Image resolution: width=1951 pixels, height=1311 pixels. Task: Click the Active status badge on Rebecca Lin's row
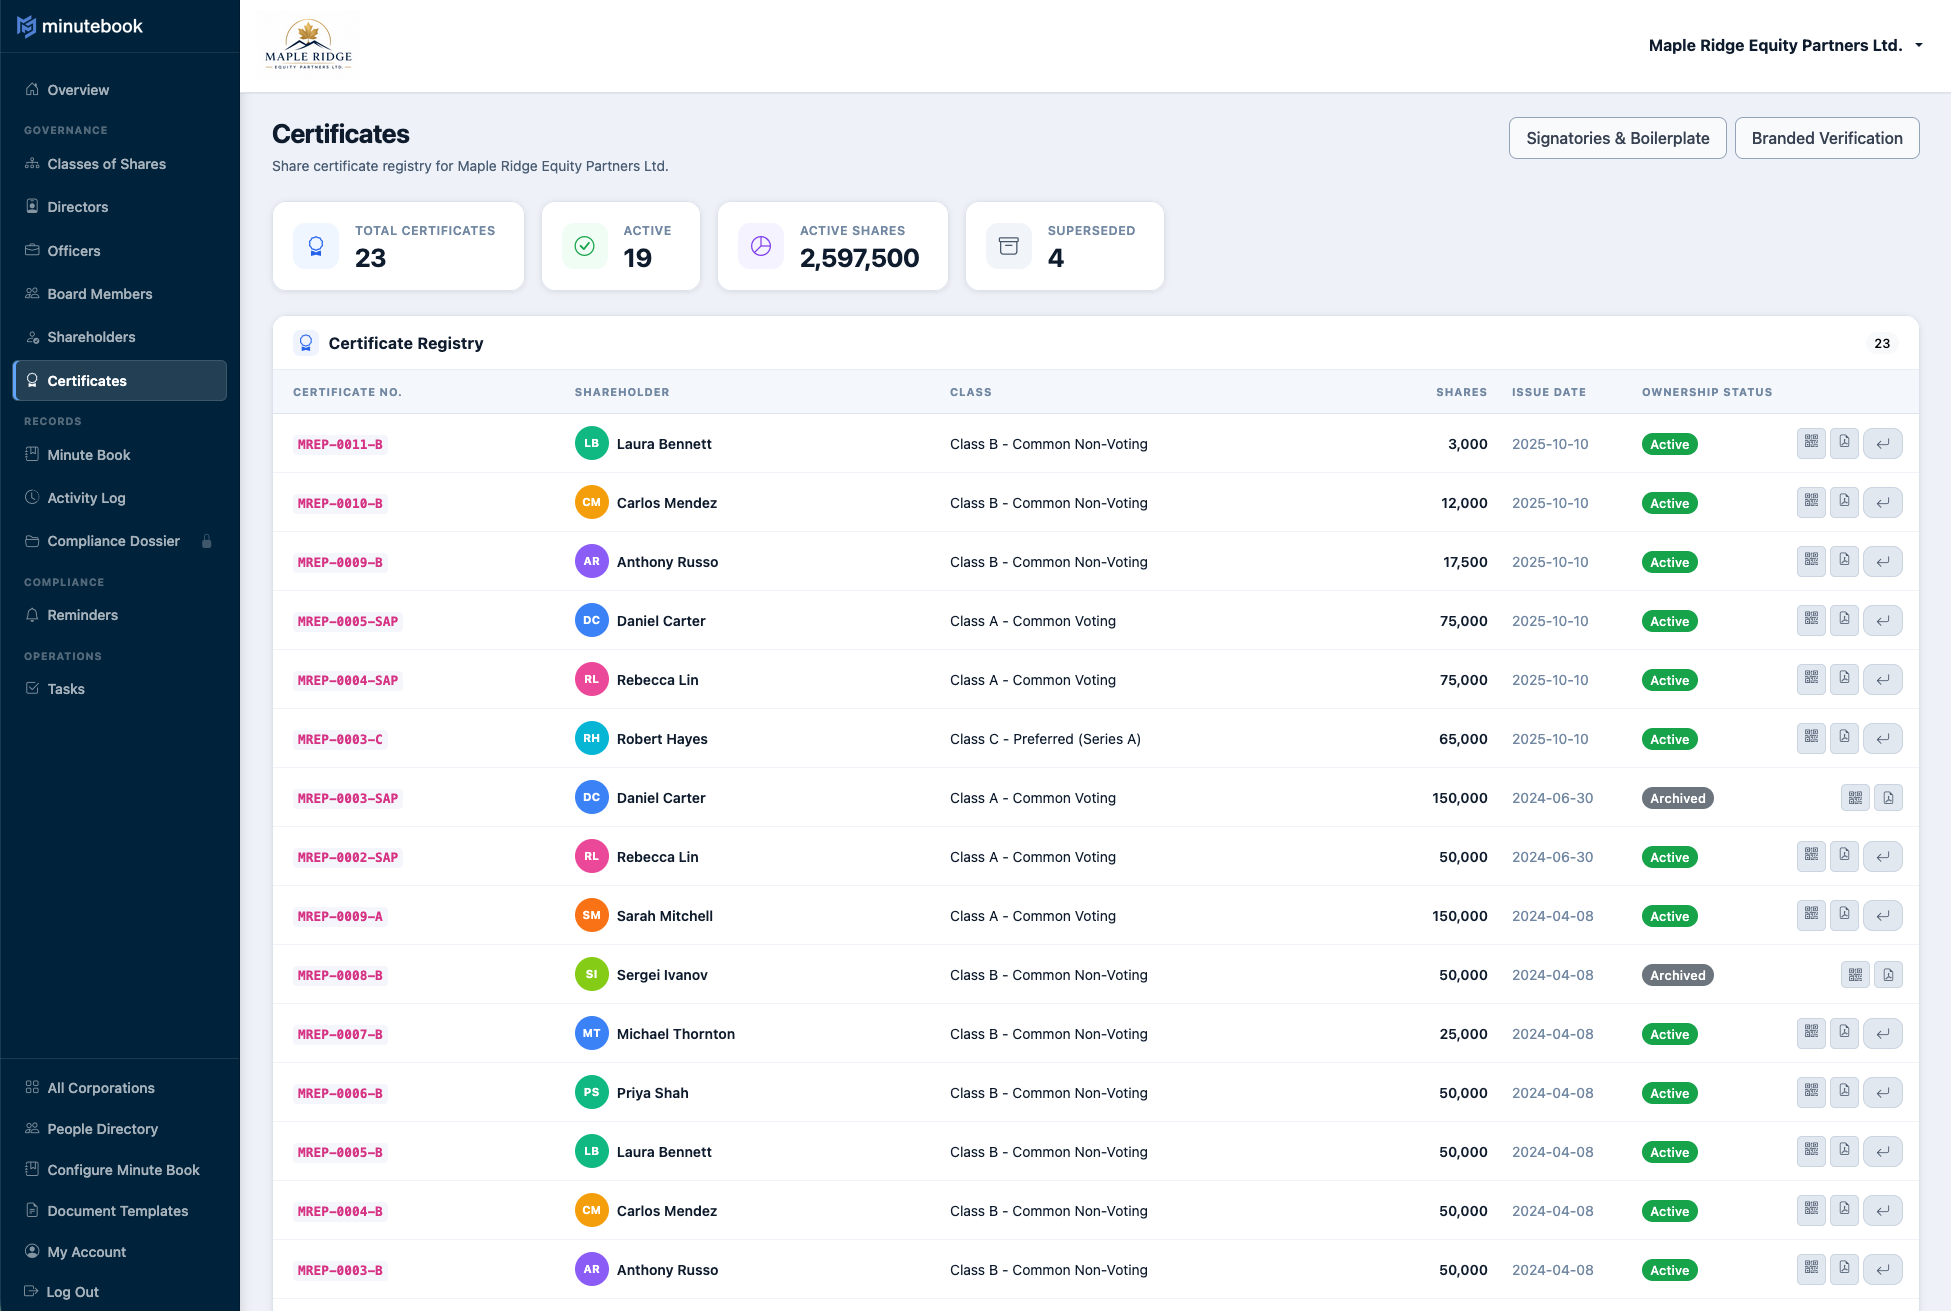point(1669,679)
